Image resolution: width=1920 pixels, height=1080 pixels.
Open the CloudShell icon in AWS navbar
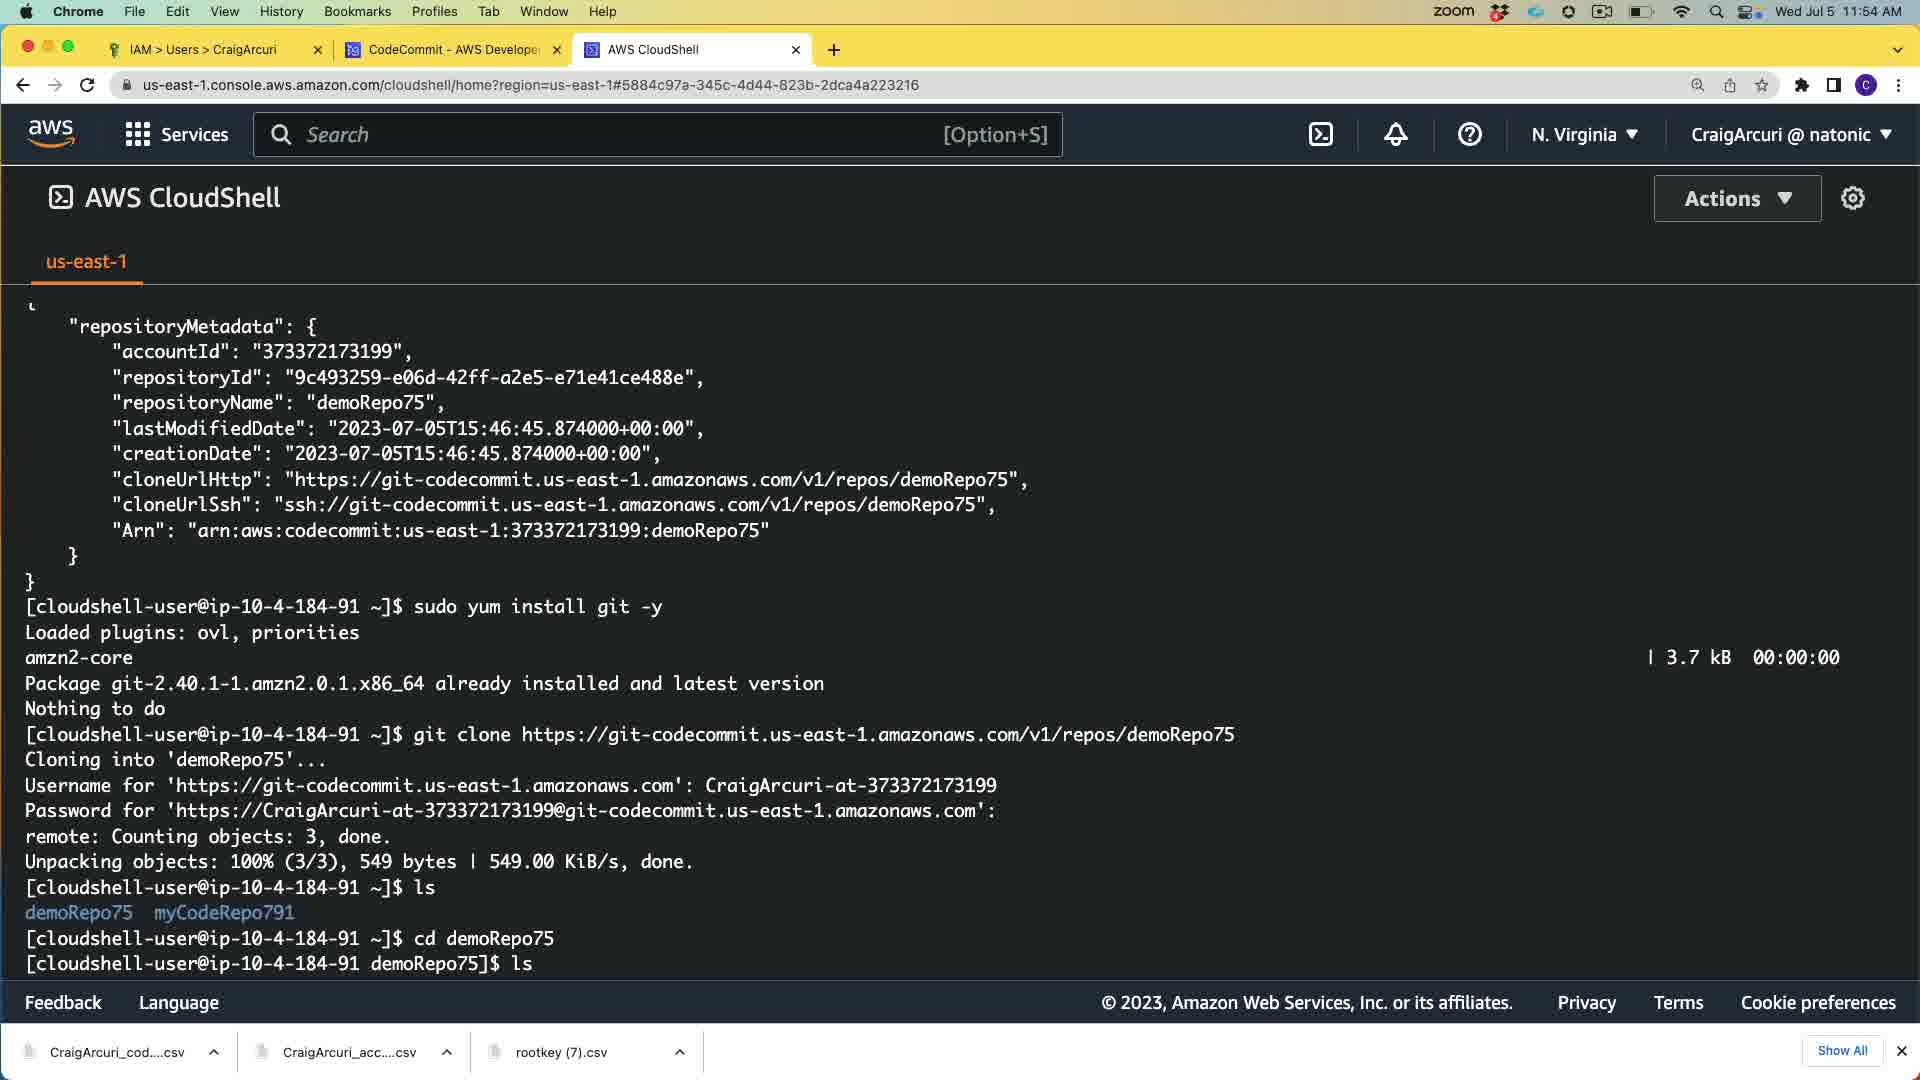coord(1320,135)
